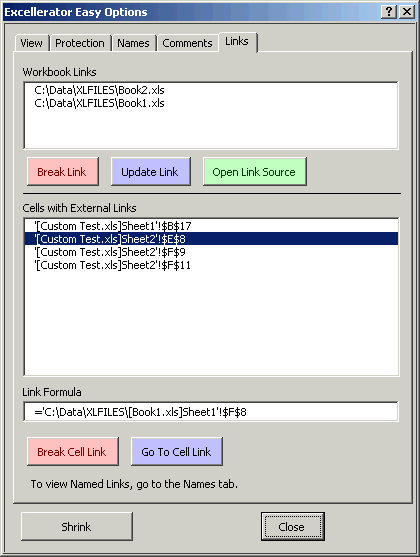Select the Book2.xls workbook link
The width and height of the screenshot is (420, 557).
[211, 90]
